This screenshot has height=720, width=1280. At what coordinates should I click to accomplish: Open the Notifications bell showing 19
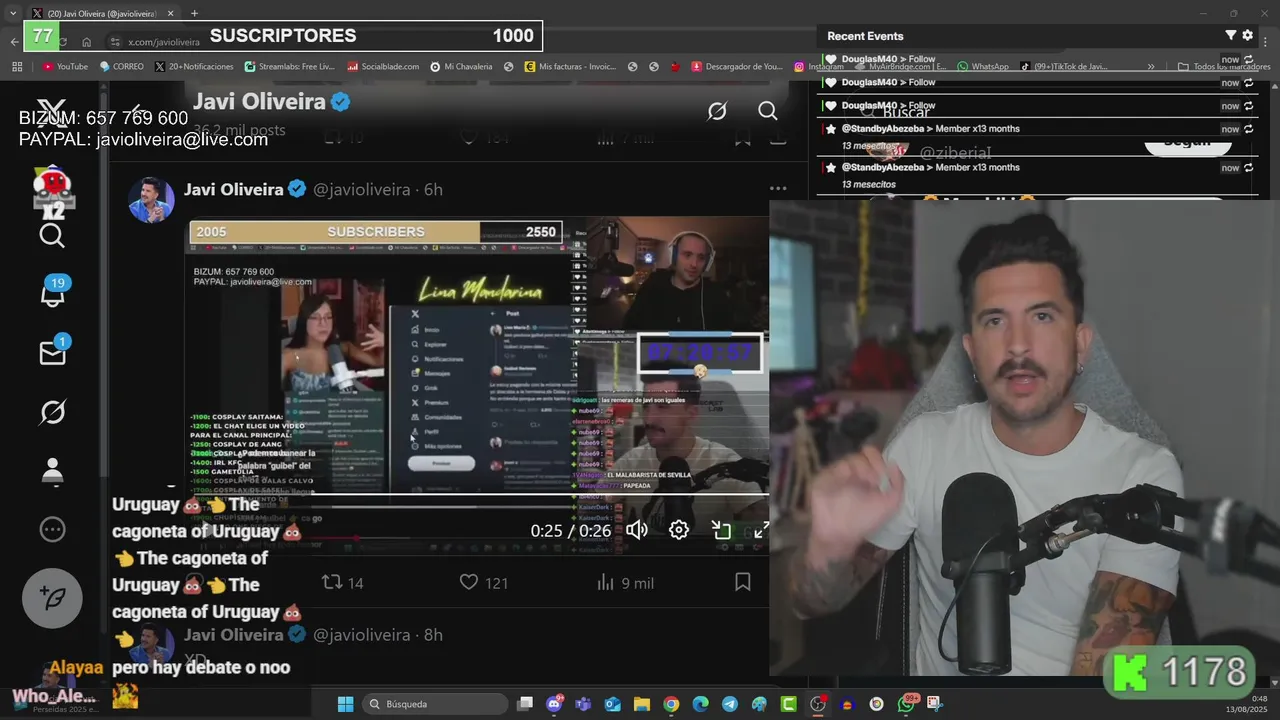52,291
